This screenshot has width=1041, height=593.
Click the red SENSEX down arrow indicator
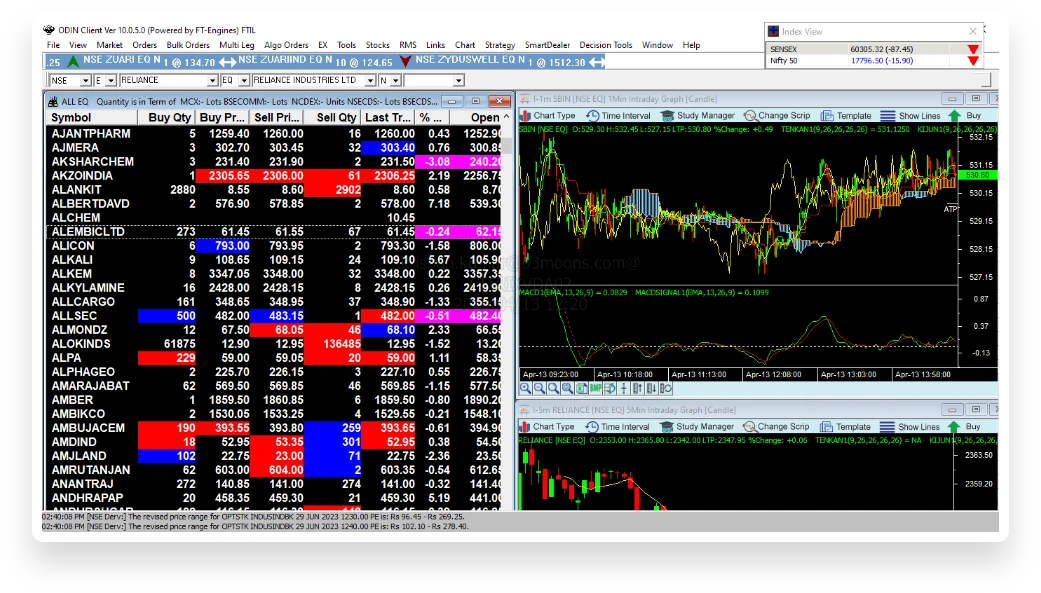point(973,48)
